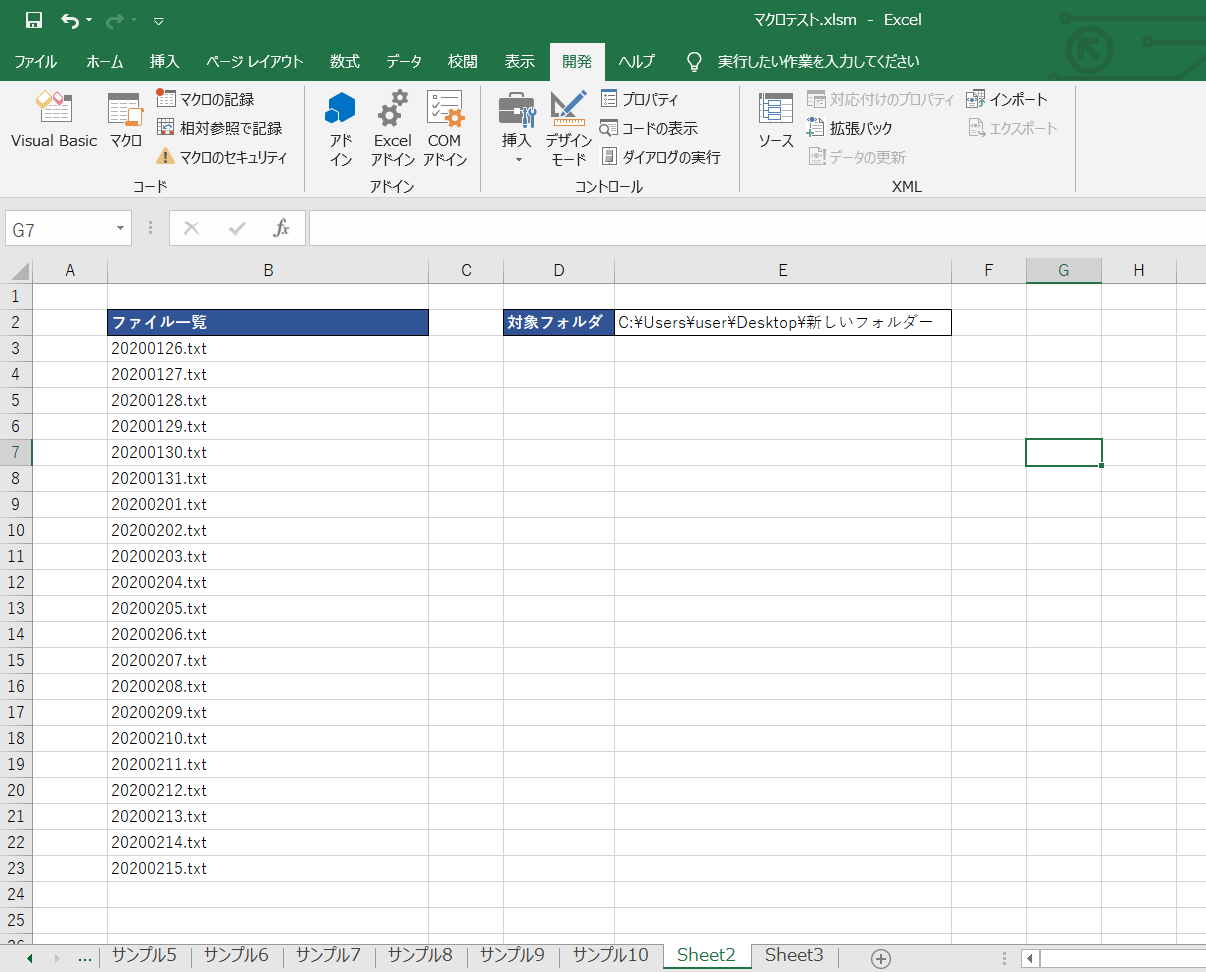
Task: Select the folder path cell E2
Action: coord(783,322)
